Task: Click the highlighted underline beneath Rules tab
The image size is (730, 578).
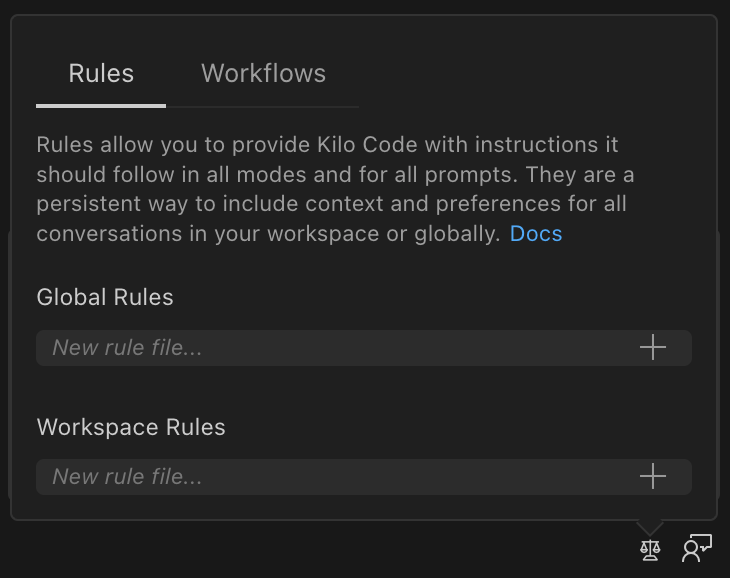Action: tap(101, 105)
